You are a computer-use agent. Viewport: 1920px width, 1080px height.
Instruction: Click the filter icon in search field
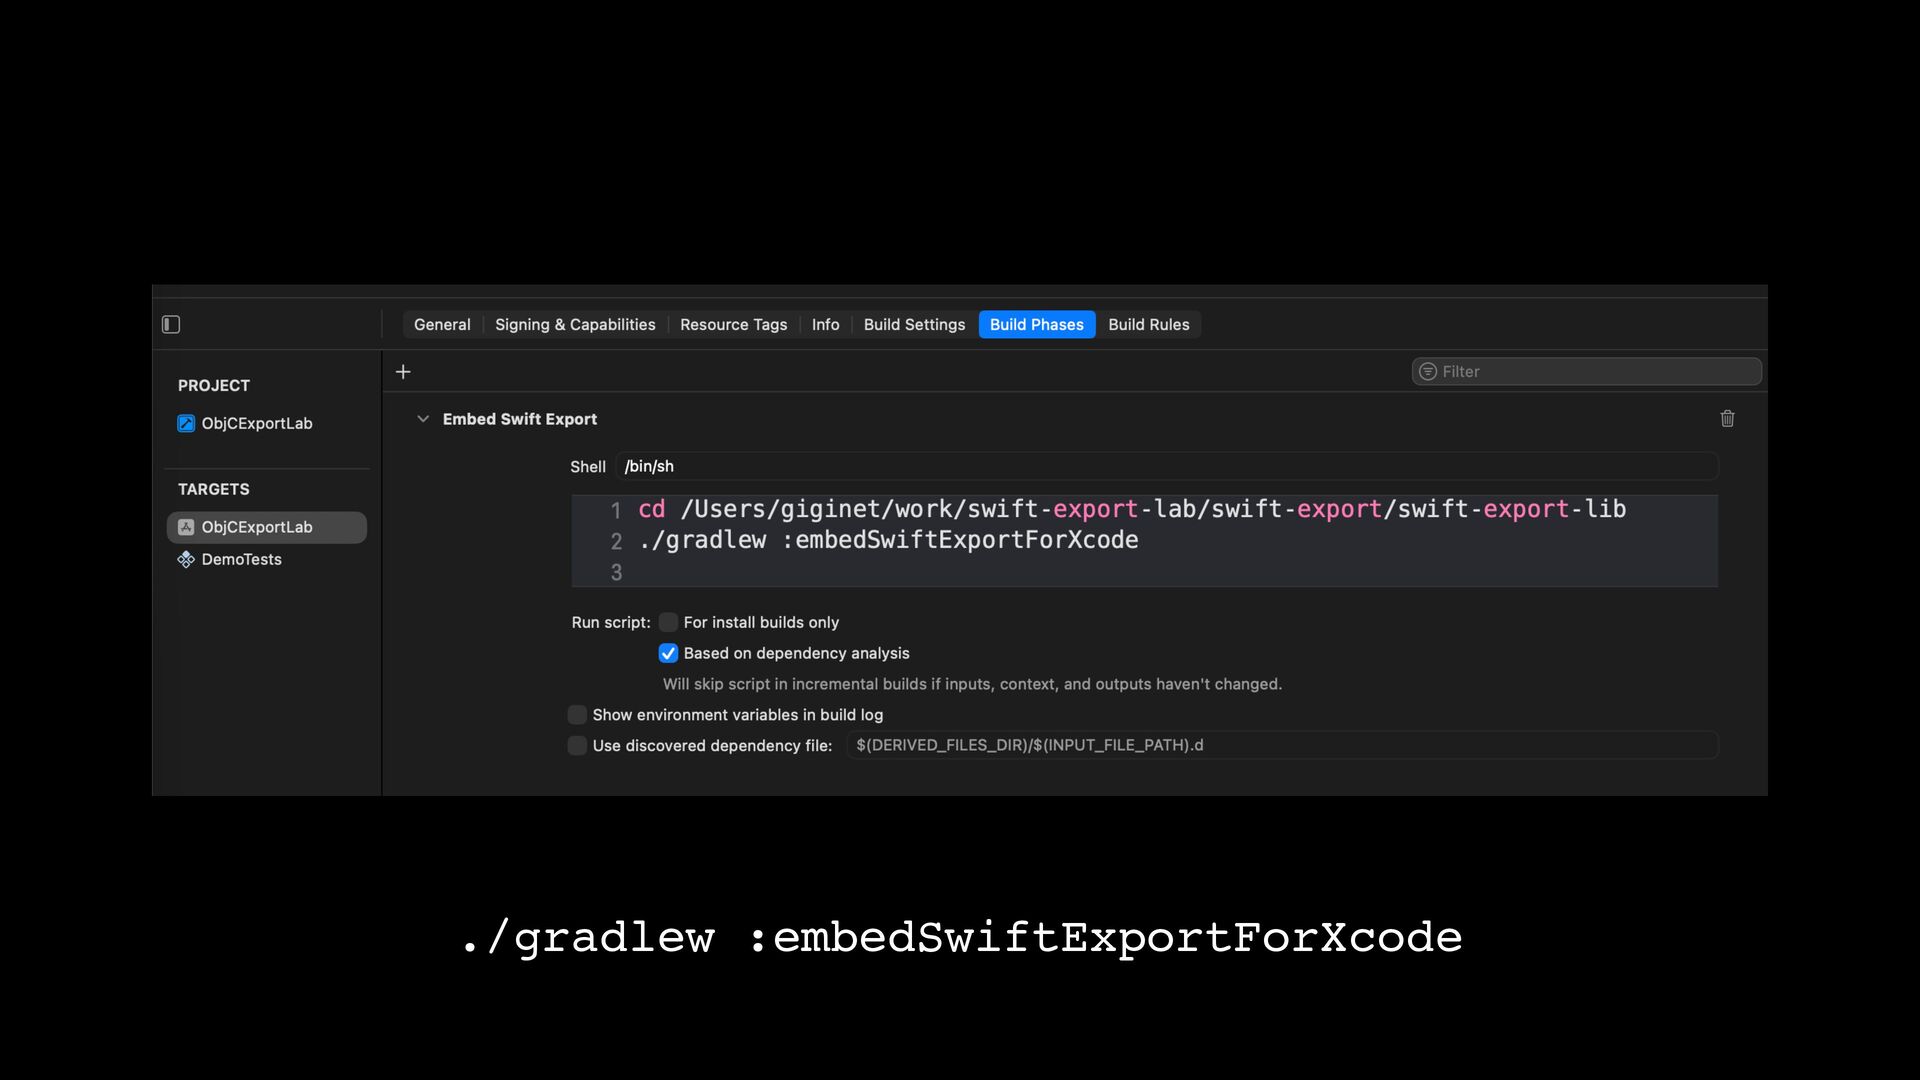[1428, 372]
